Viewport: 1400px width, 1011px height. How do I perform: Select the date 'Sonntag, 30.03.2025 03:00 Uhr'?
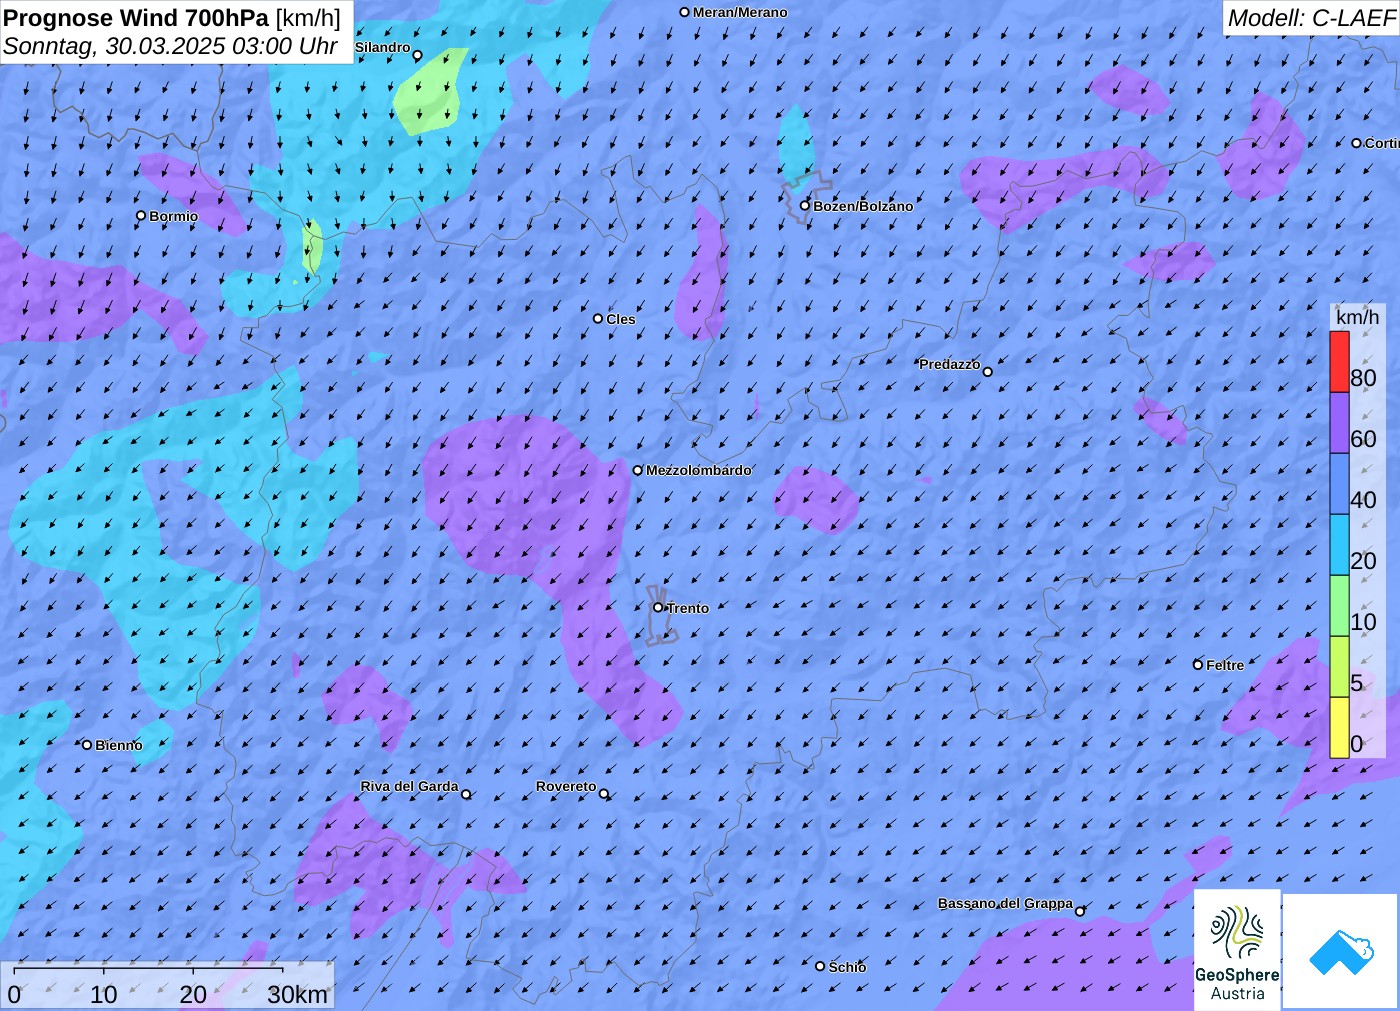coord(170,46)
